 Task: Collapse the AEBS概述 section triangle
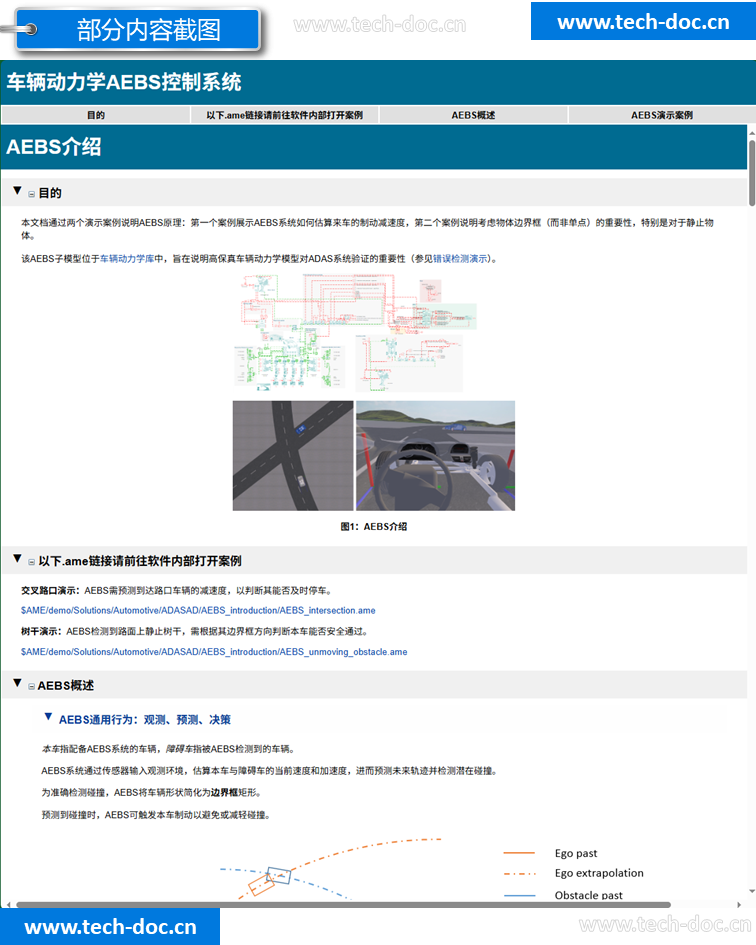coord(17,683)
